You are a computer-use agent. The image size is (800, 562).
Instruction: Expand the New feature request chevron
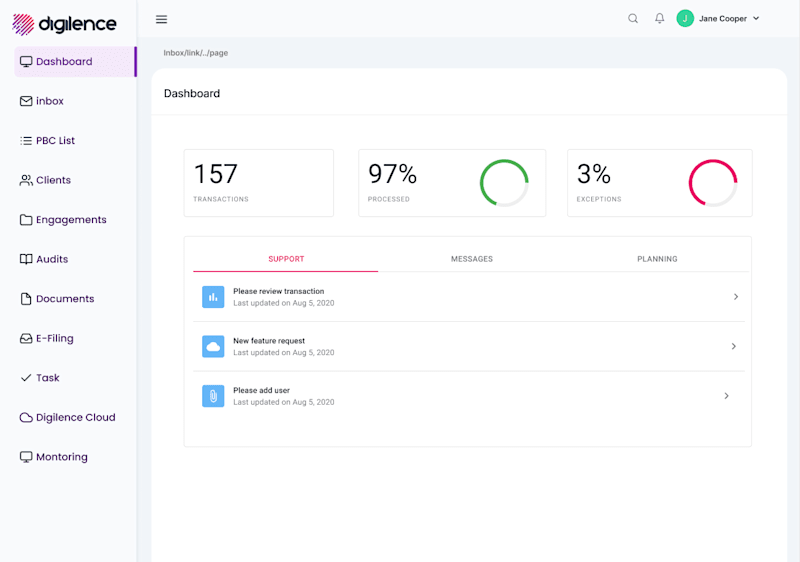[x=733, y=346]
